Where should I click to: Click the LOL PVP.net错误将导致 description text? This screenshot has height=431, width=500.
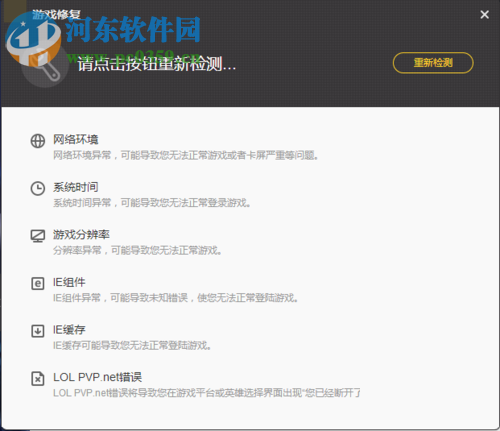207,393
